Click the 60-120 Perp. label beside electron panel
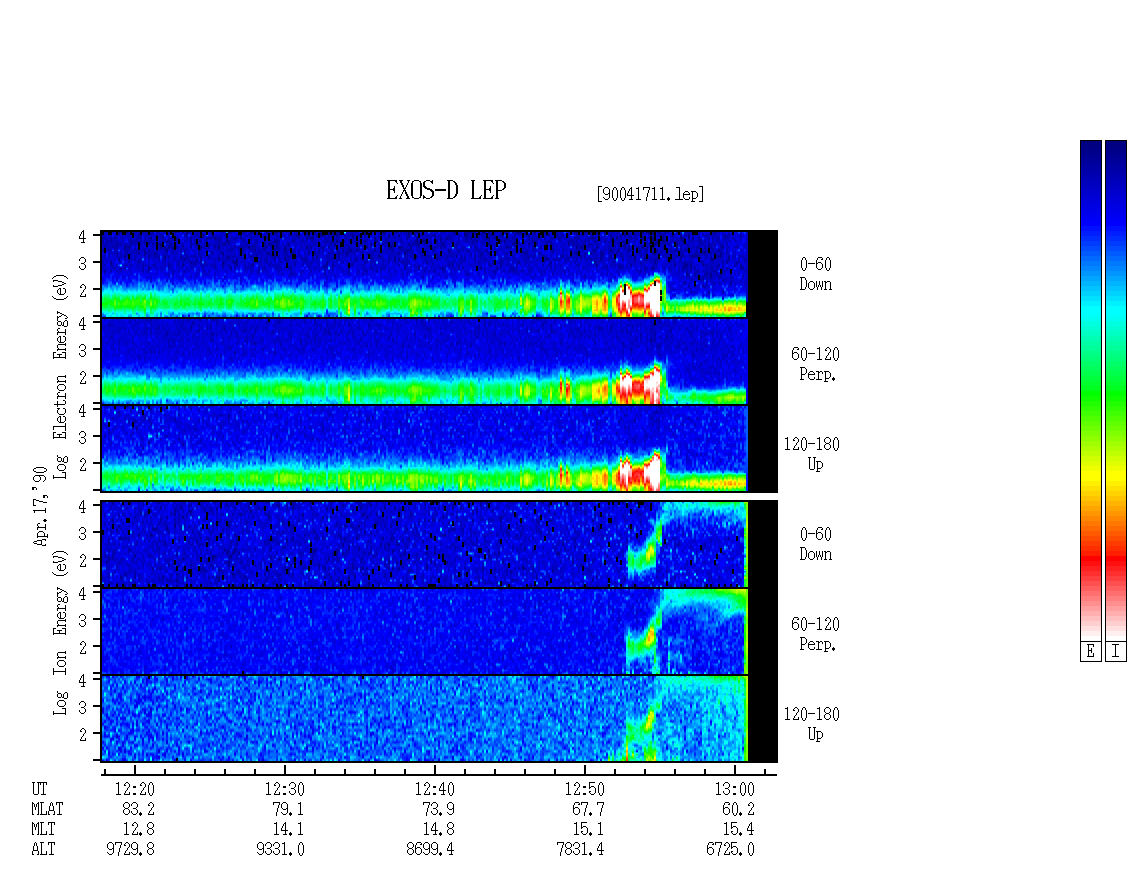 pyautogui.click(x=815, y=365)
